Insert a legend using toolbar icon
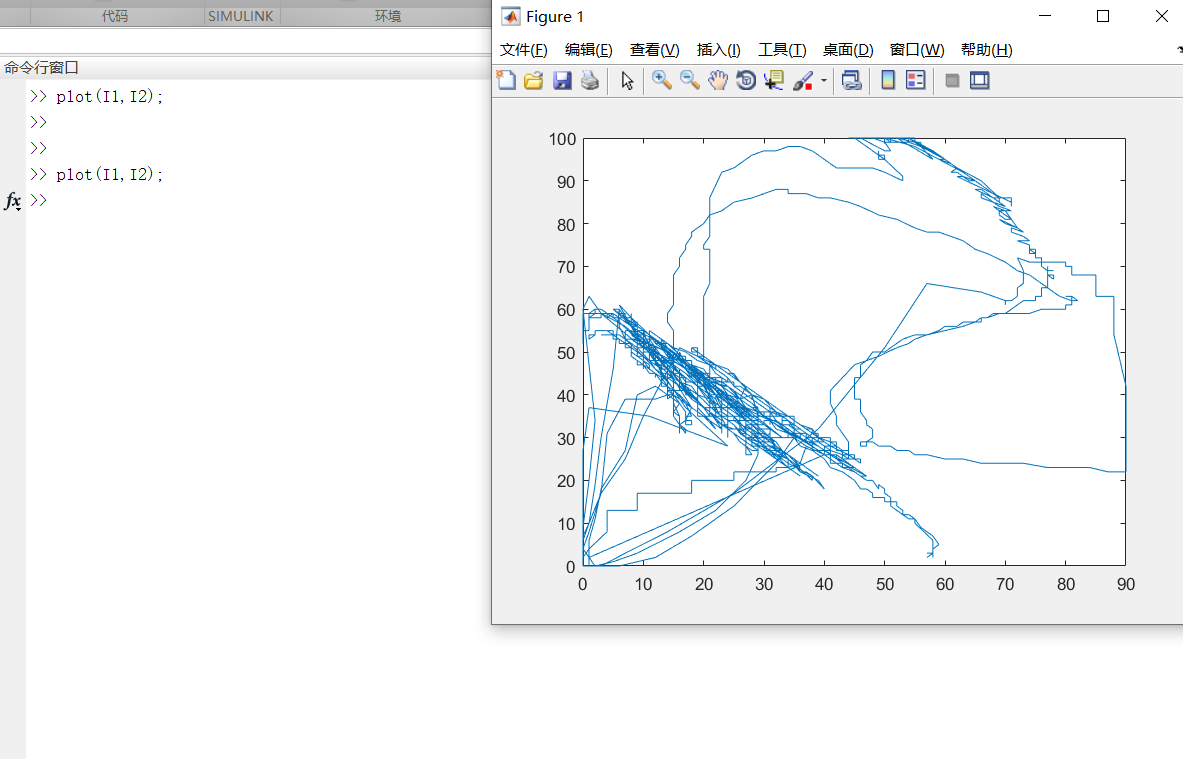 pos(916,80)
